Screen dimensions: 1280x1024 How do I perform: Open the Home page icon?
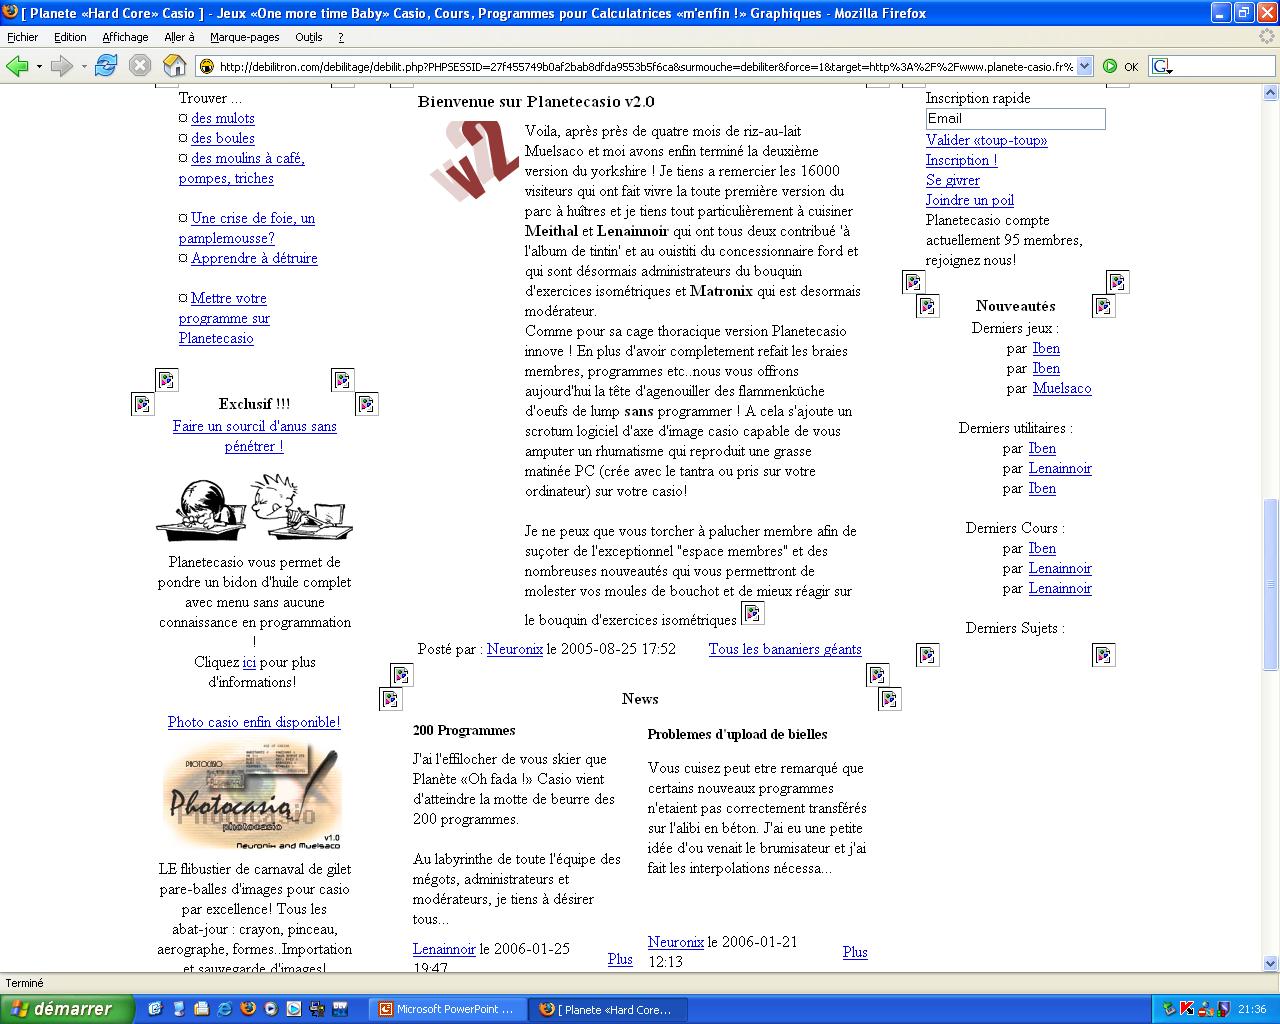coord(174,66)
